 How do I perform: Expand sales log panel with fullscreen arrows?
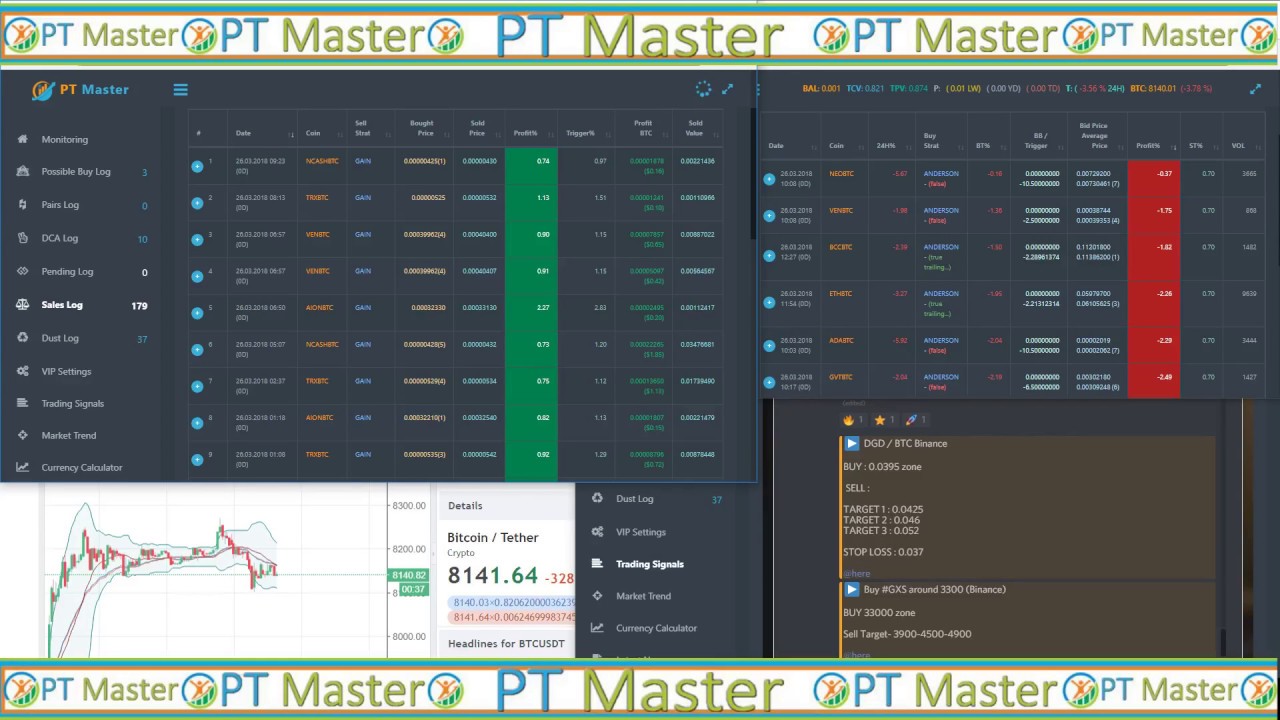click(727, 89)
